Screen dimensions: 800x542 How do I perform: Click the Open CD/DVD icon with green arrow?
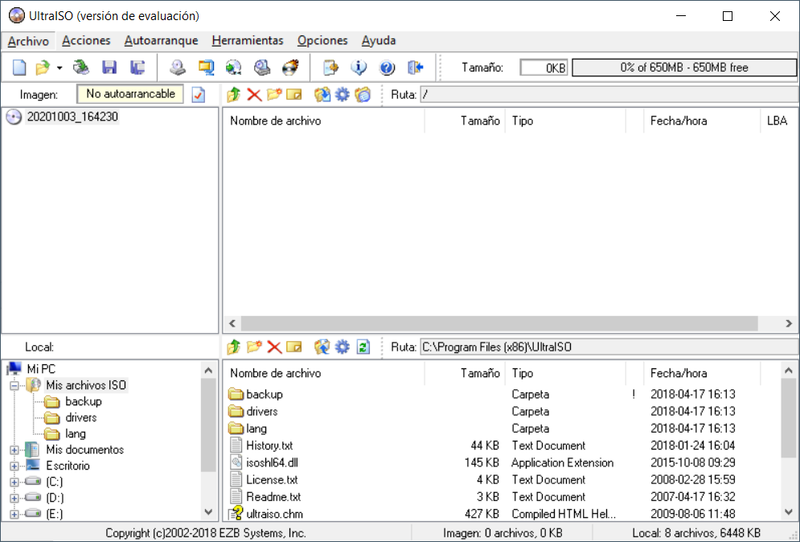point(81,67)
